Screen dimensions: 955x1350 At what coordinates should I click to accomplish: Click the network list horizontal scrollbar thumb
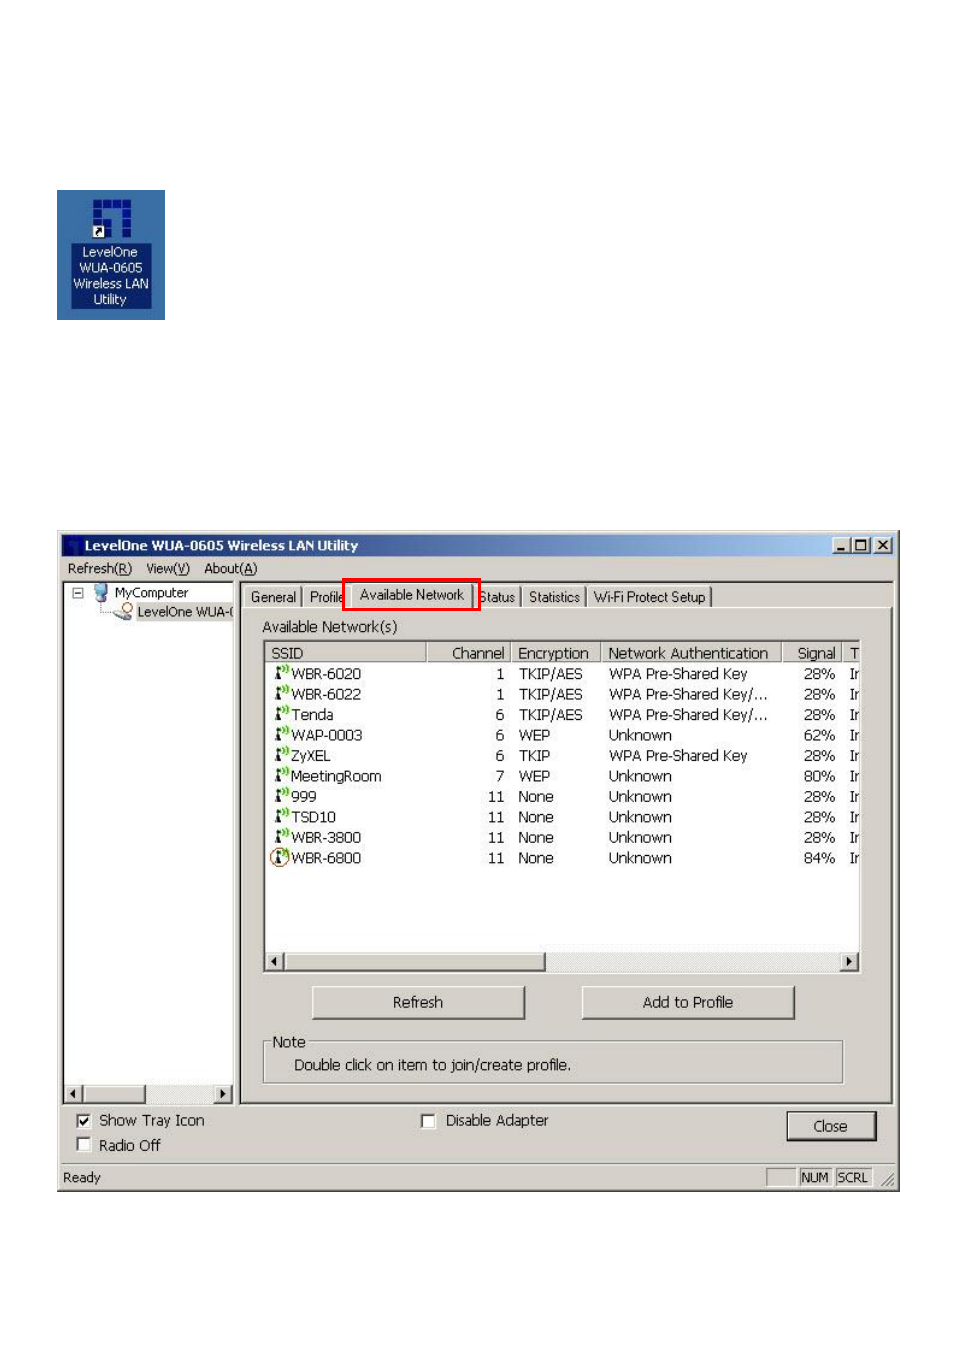[414, 961]
